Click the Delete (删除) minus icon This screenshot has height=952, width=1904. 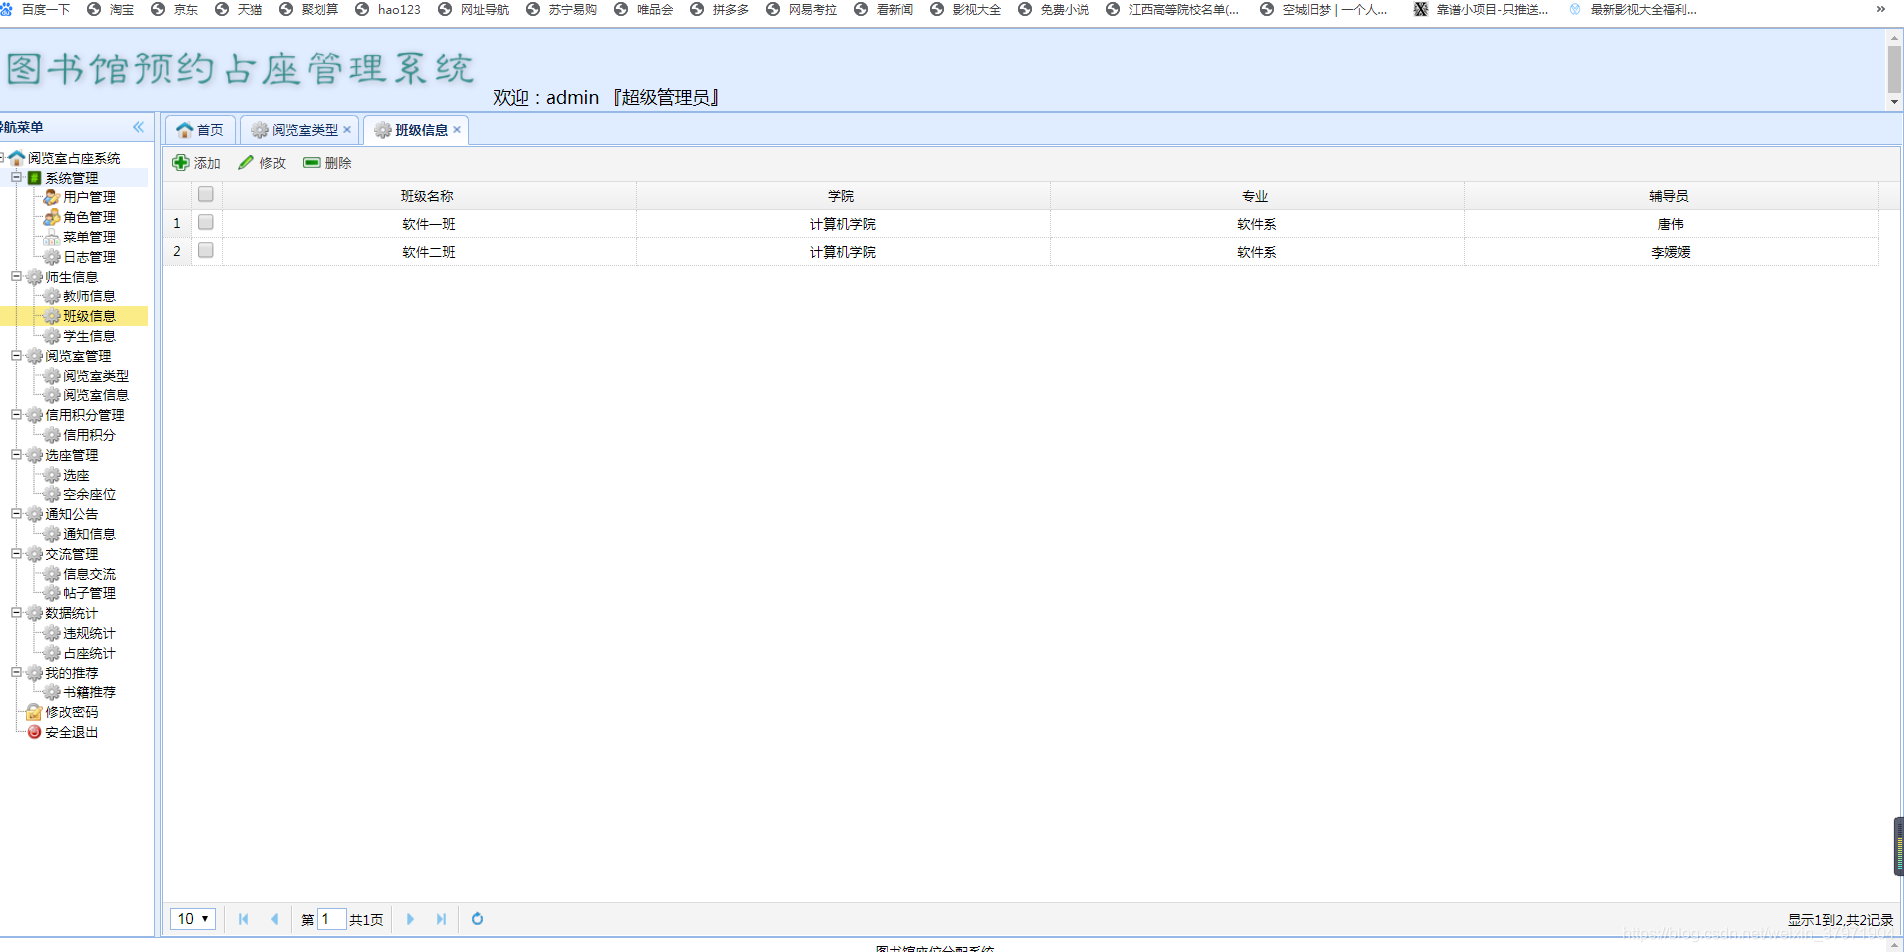pos(312,163)
